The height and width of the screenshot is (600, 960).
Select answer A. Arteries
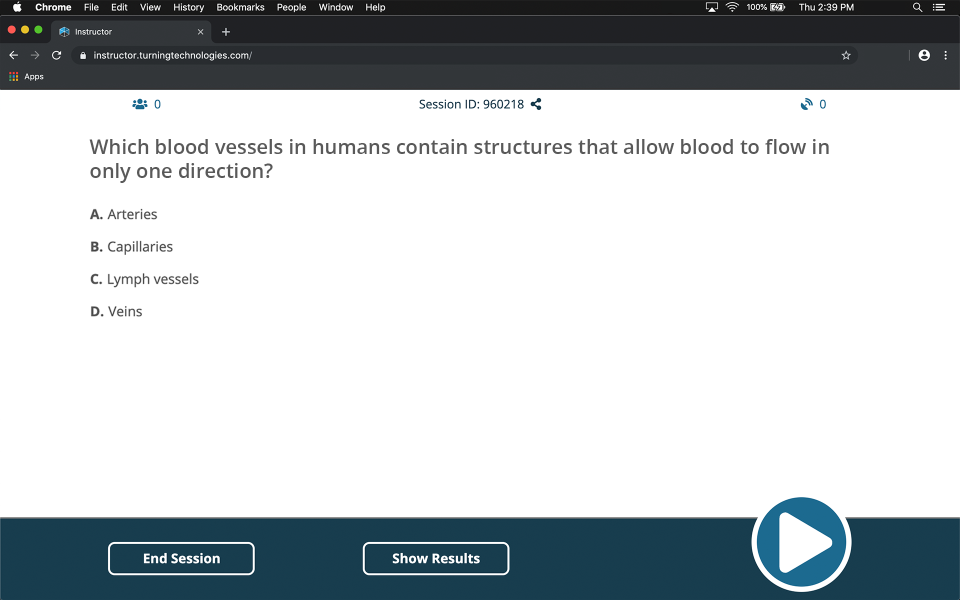pos(124,214)
